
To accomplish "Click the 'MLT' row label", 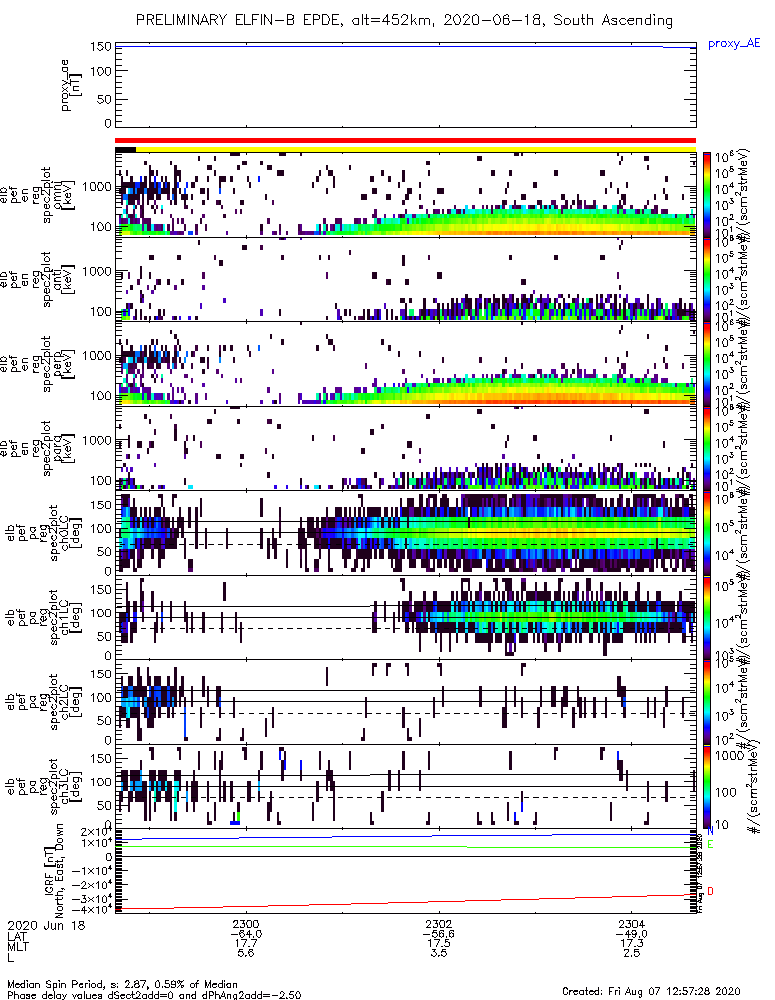I will coord(18,946).
